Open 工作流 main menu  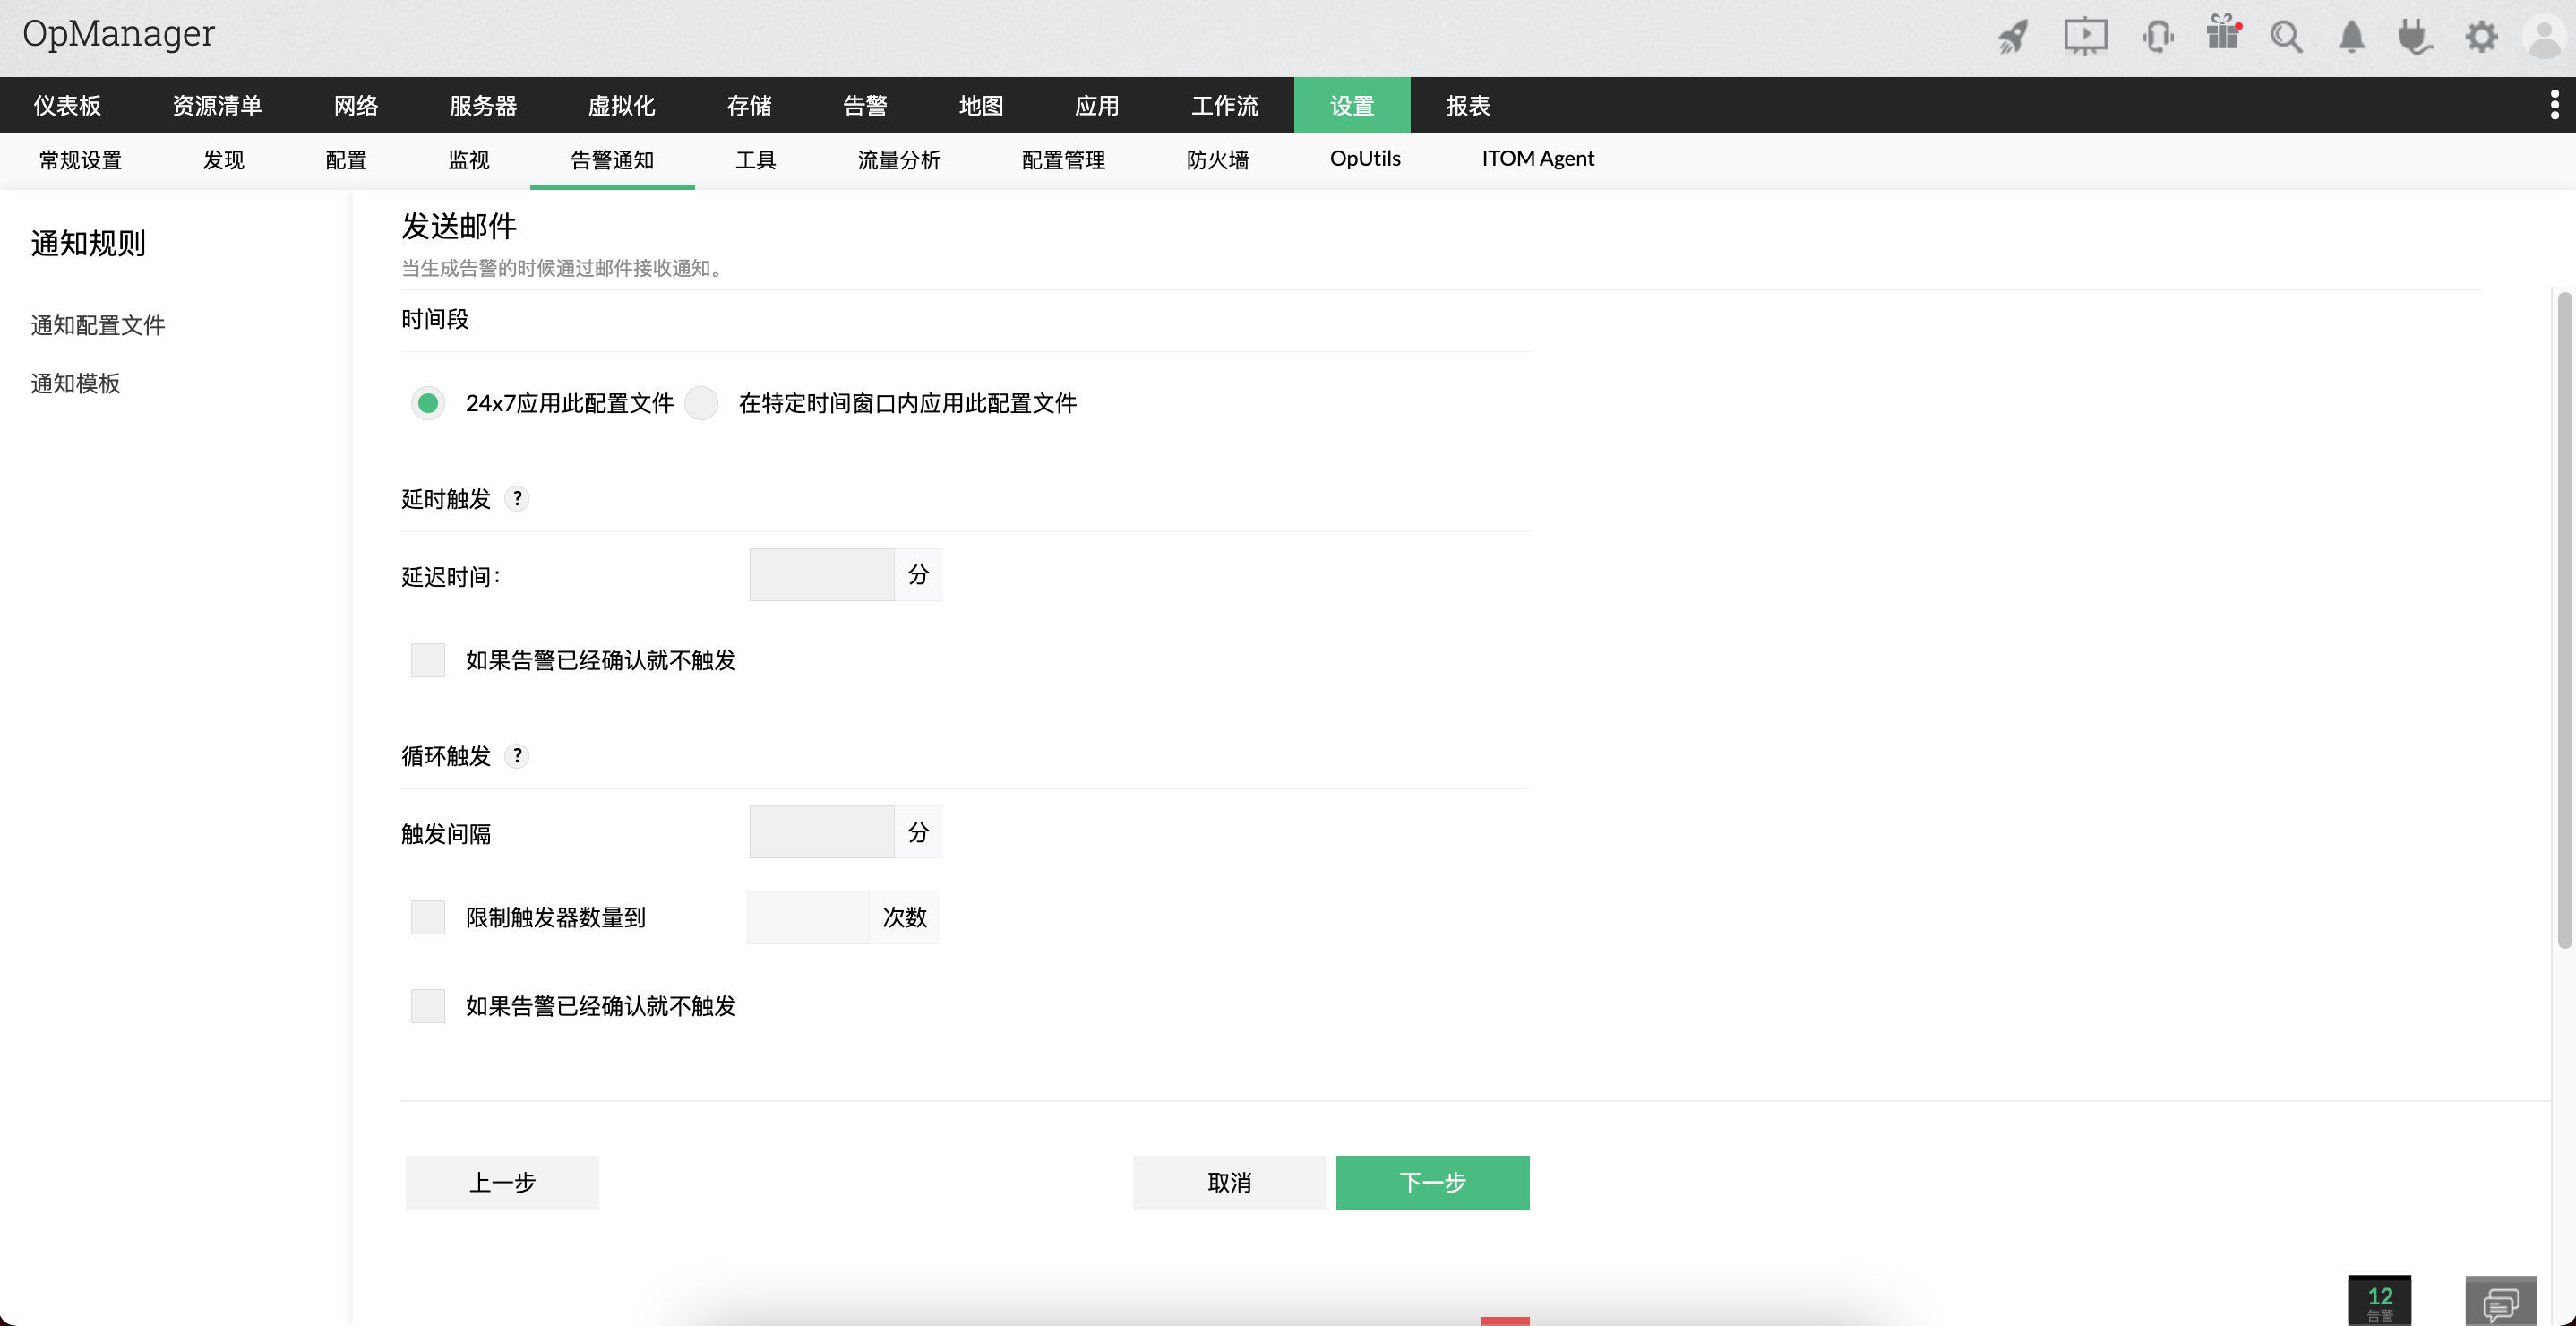pyautogui.click(x=1225, y=105)
